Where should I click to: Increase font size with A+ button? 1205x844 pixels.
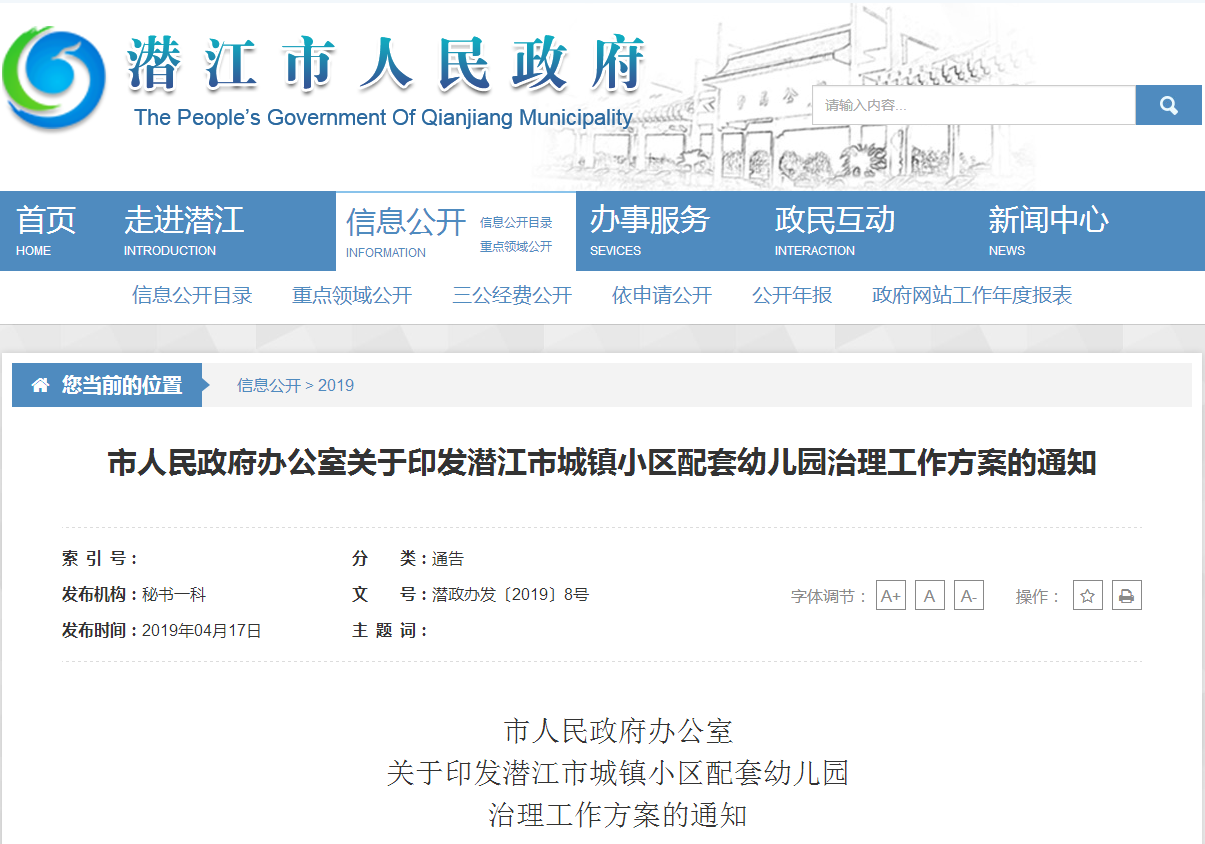[x=890, y=596]
